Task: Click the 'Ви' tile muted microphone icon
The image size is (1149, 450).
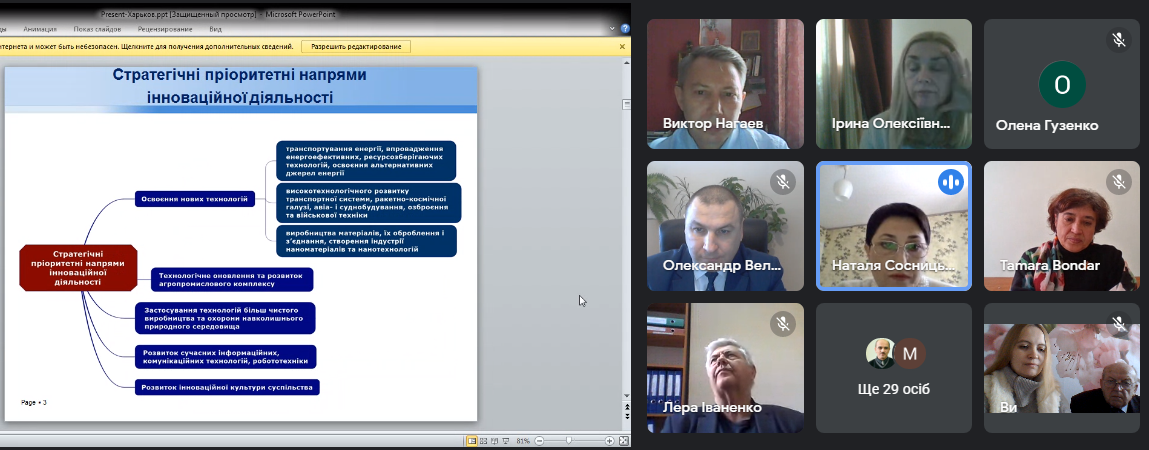Action: 1118,323
